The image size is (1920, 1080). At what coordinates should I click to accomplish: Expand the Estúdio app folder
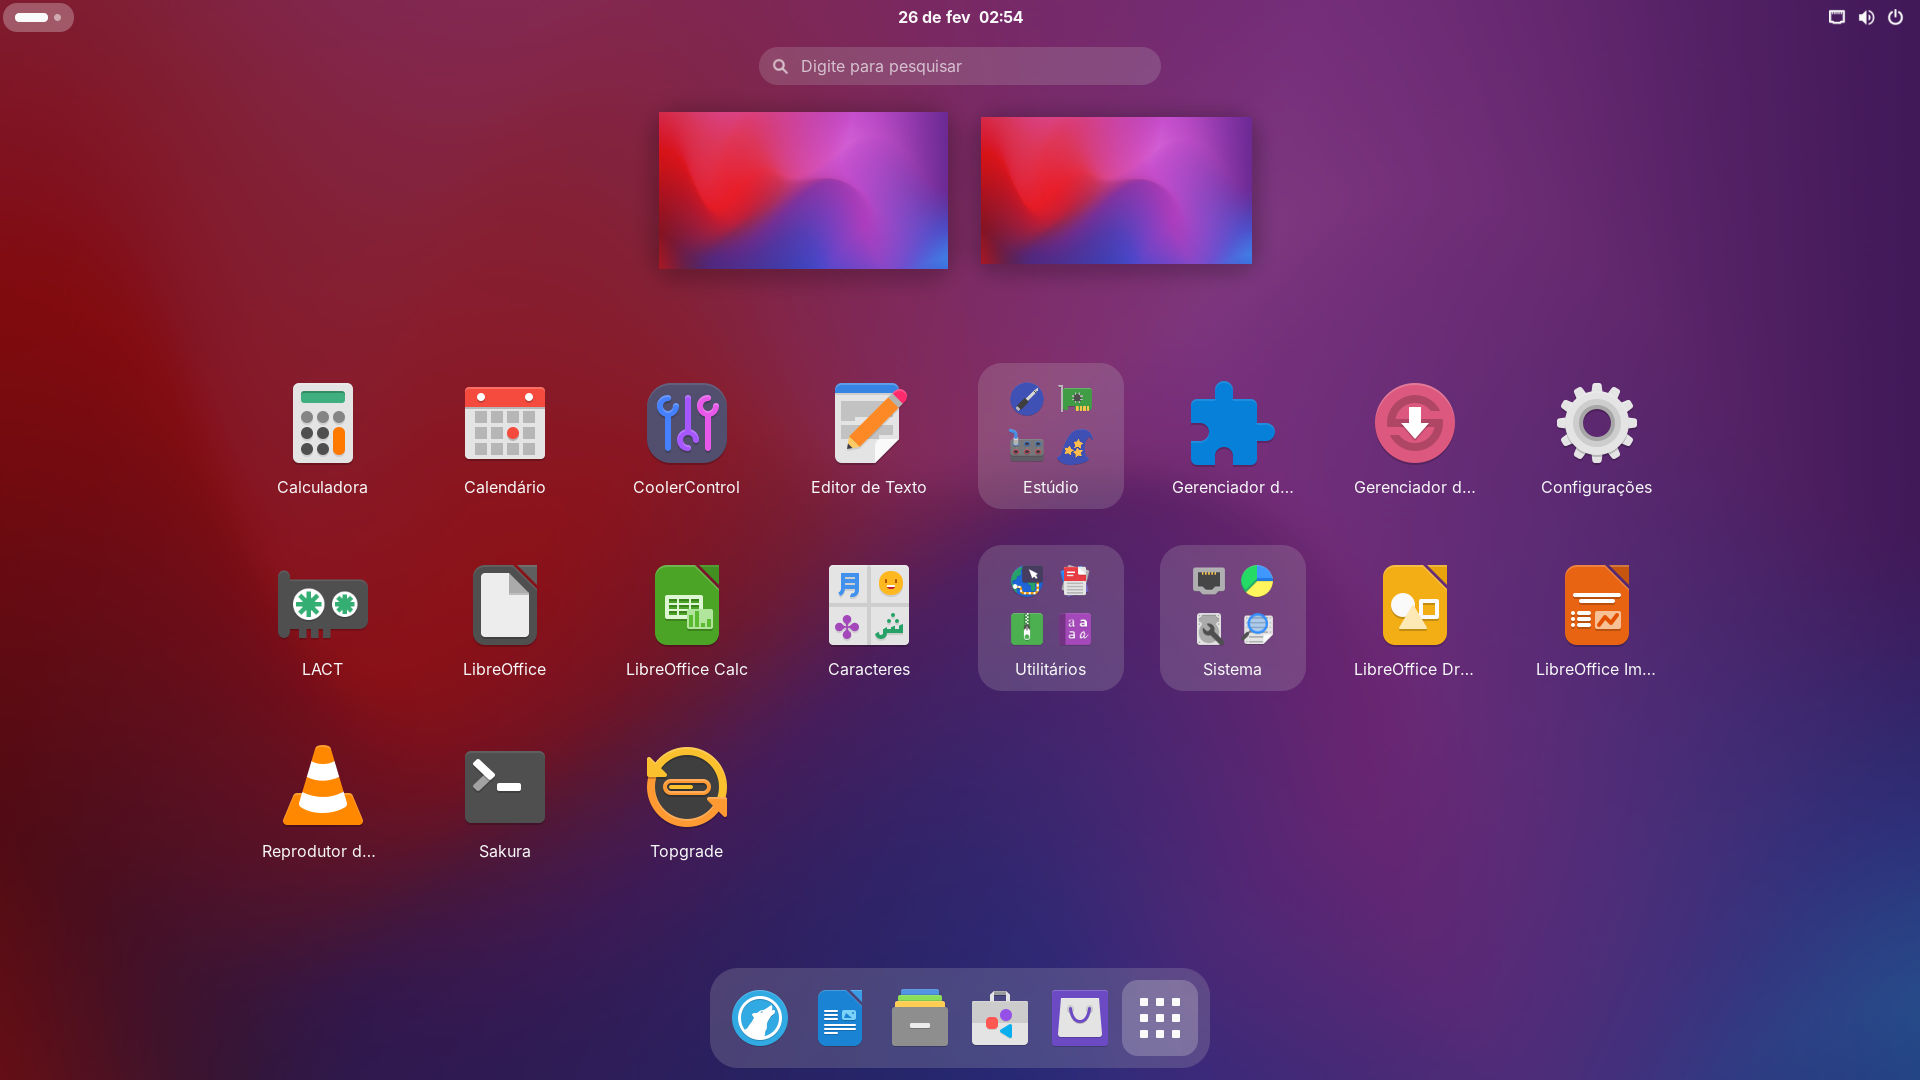tap(1050, 436)
